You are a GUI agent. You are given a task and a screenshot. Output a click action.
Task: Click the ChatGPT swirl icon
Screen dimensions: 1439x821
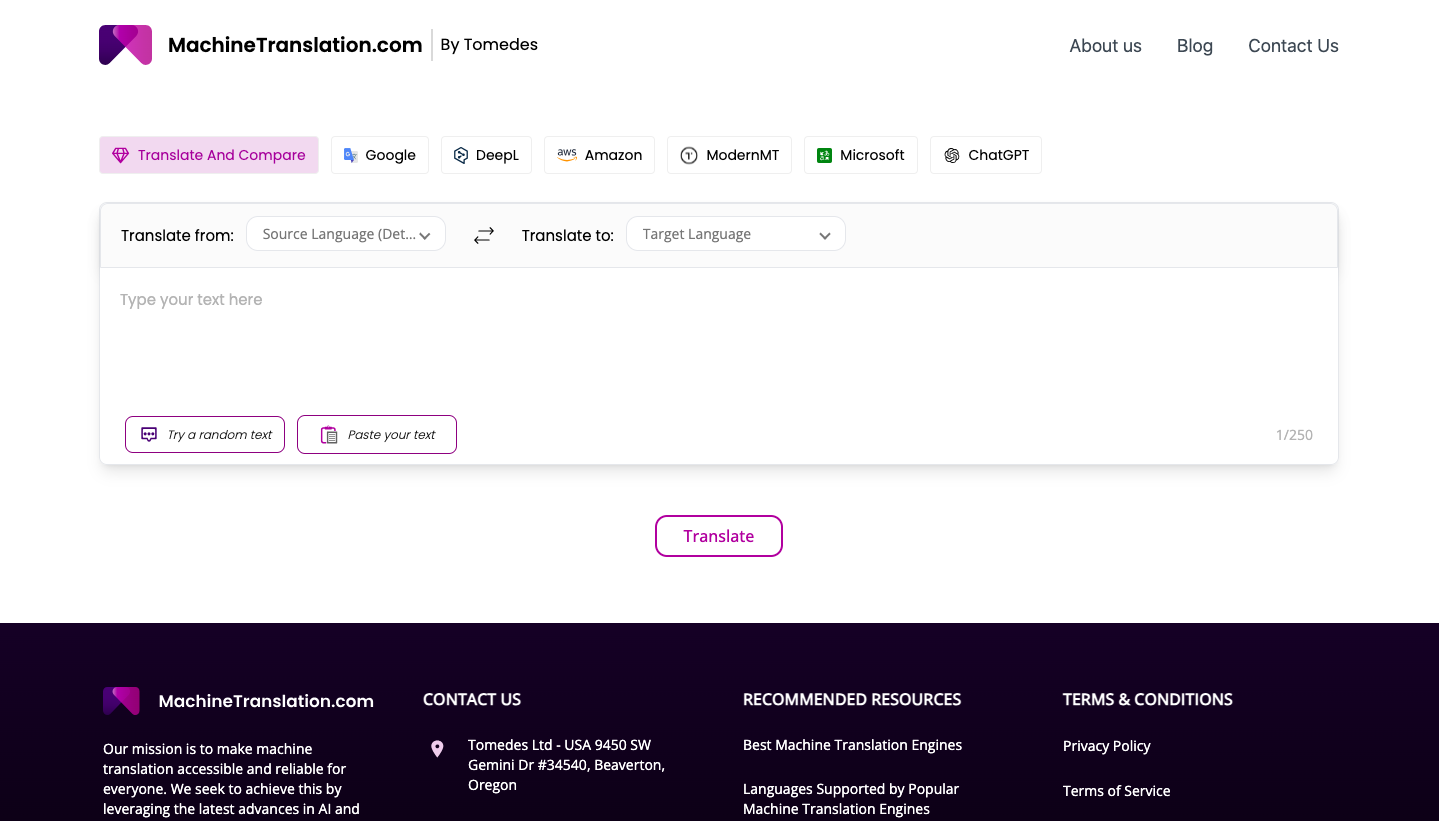point(952,155)
